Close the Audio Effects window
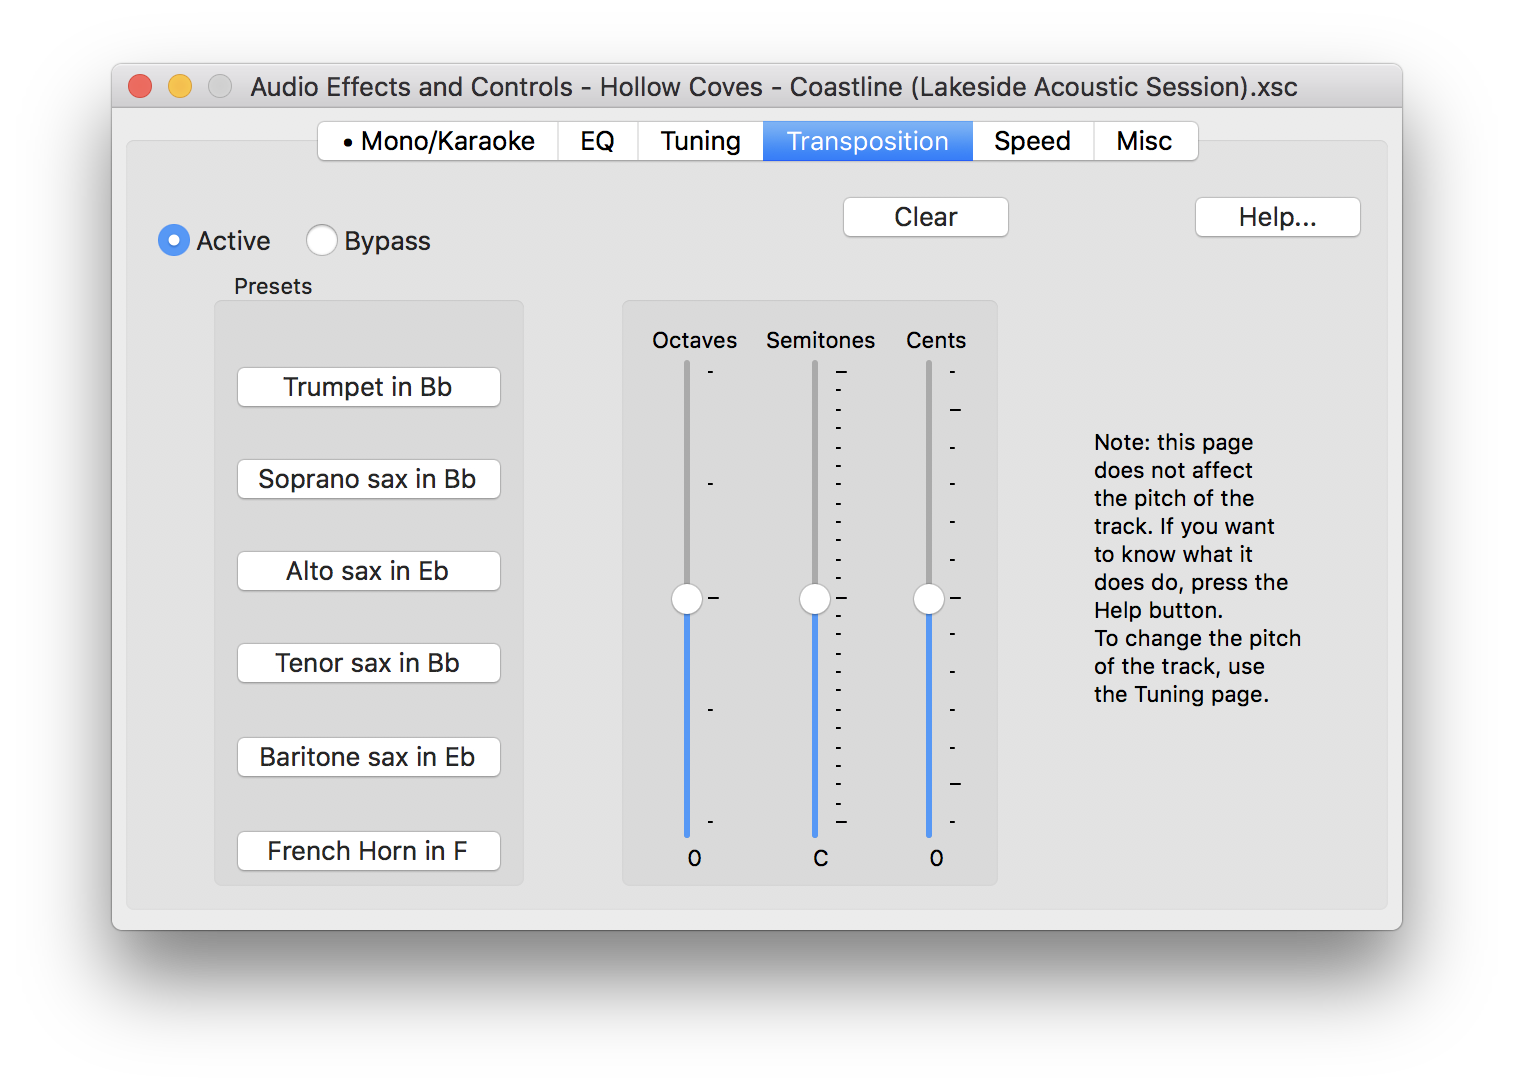This screenshot has width=1514, height=1090. (x=140, y=87)
